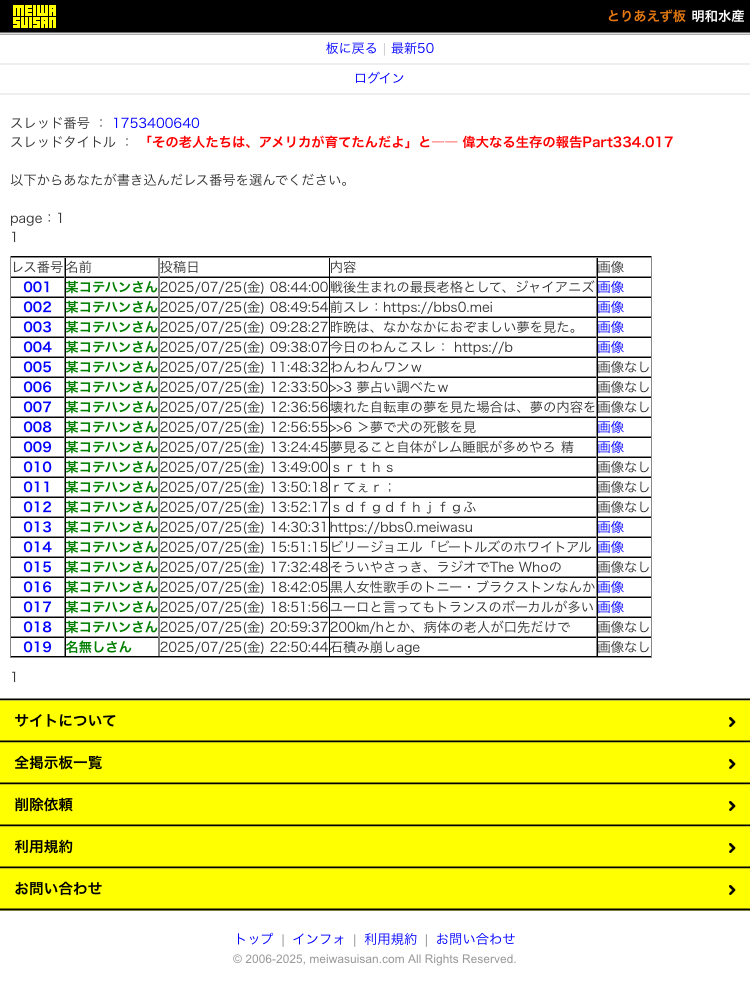
Task: Click 画像なし cell in row 005
Action: pos(623,367)
